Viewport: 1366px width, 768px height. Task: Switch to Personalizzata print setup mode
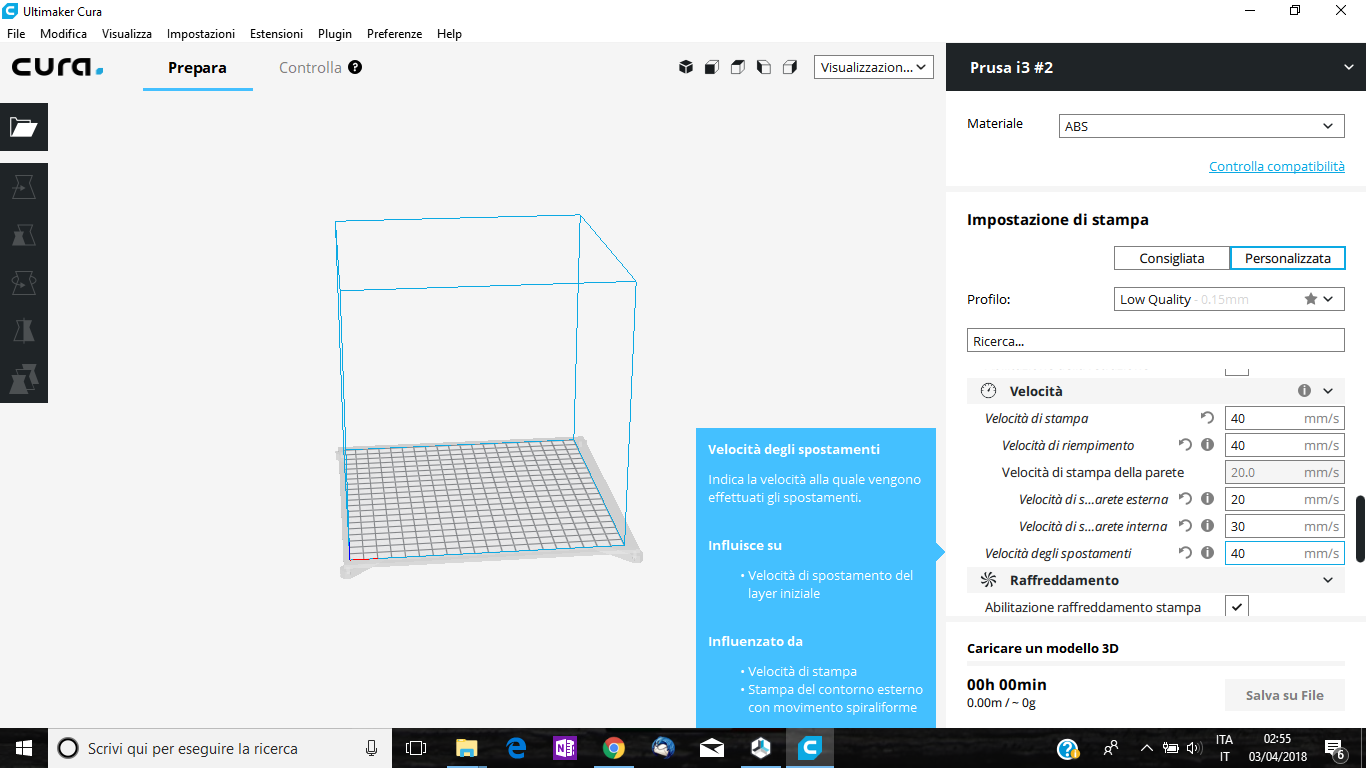pos(1287,258)
